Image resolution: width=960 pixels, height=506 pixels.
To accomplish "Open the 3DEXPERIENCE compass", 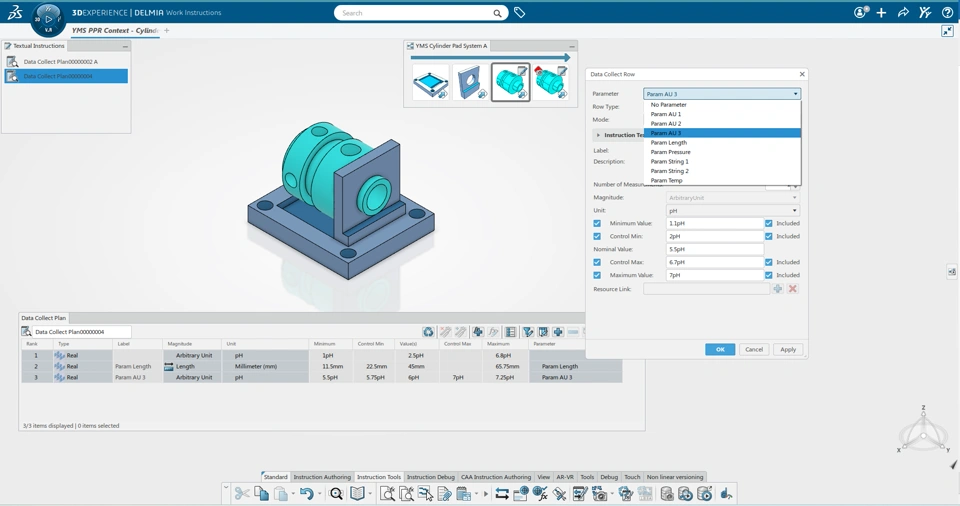I will [x=48, y=20].
